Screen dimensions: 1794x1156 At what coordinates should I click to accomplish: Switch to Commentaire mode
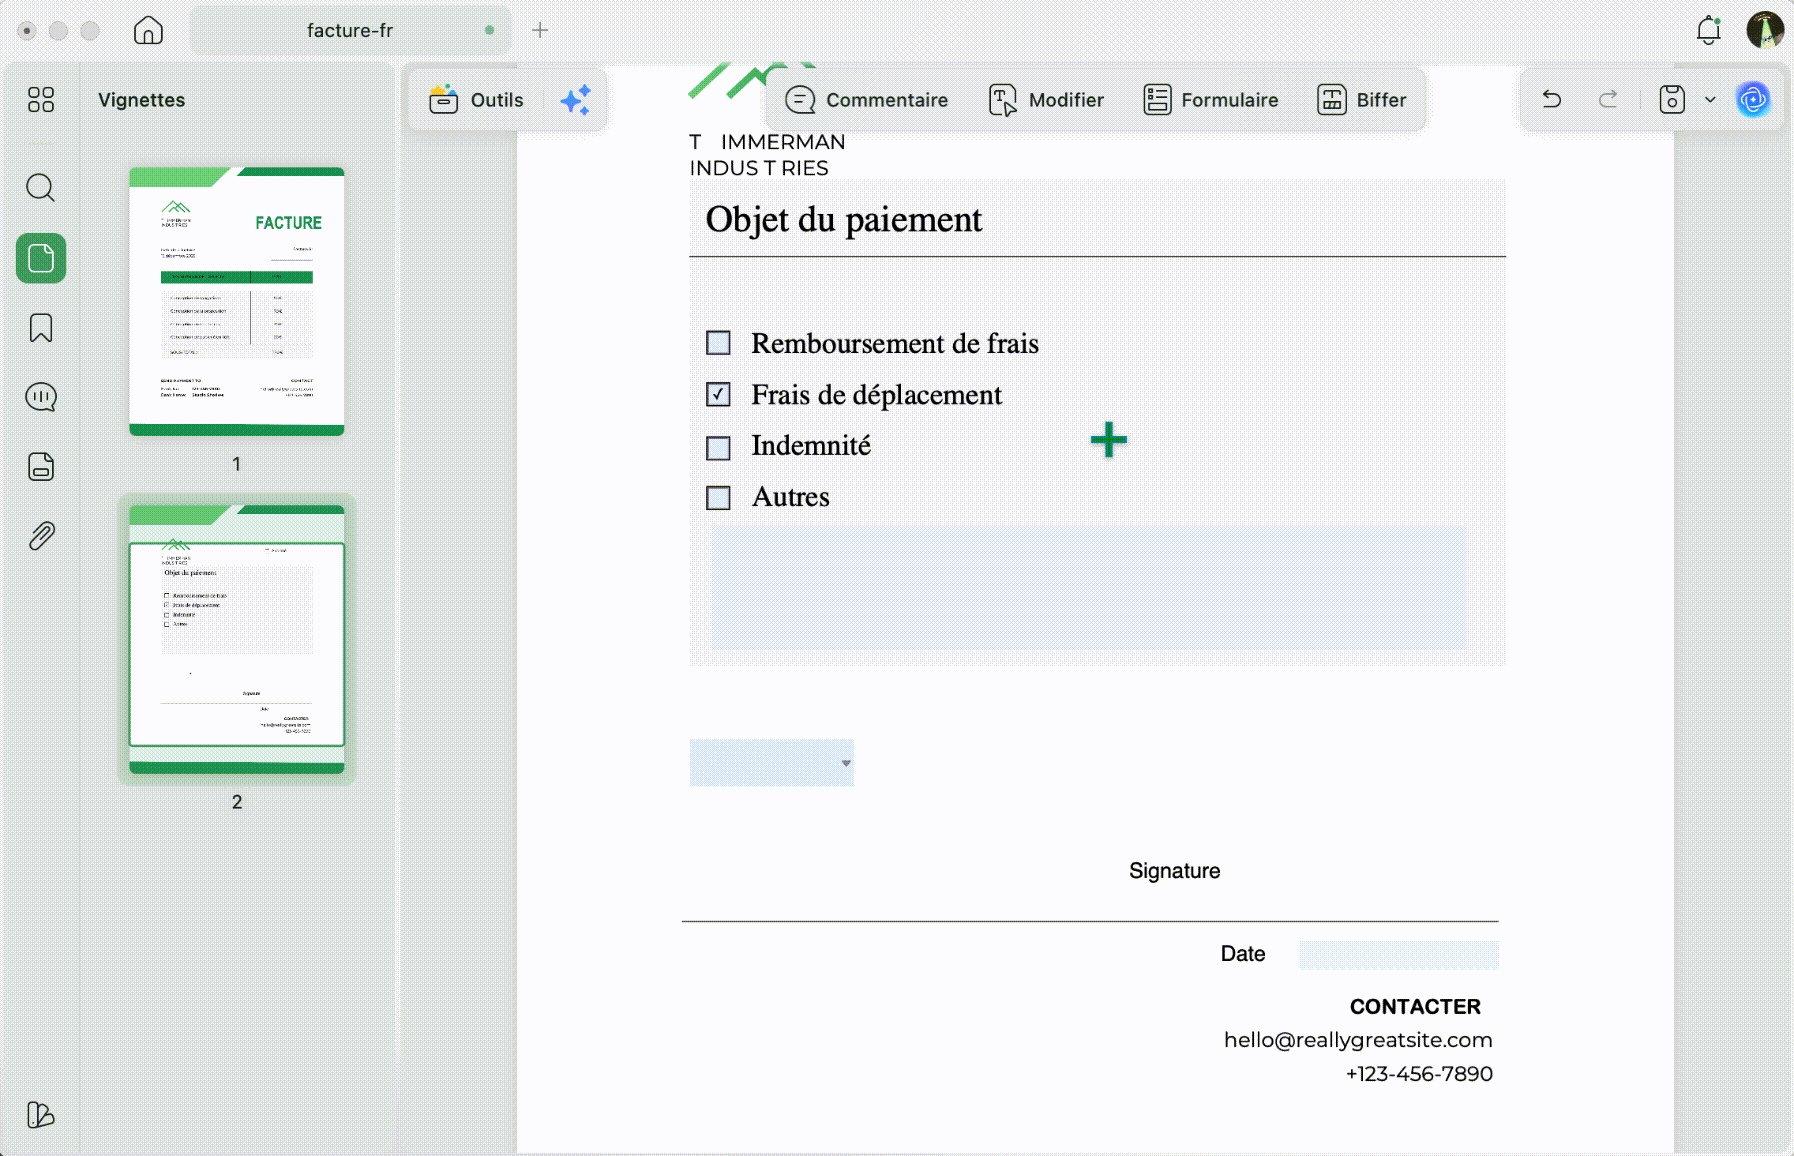867,100
